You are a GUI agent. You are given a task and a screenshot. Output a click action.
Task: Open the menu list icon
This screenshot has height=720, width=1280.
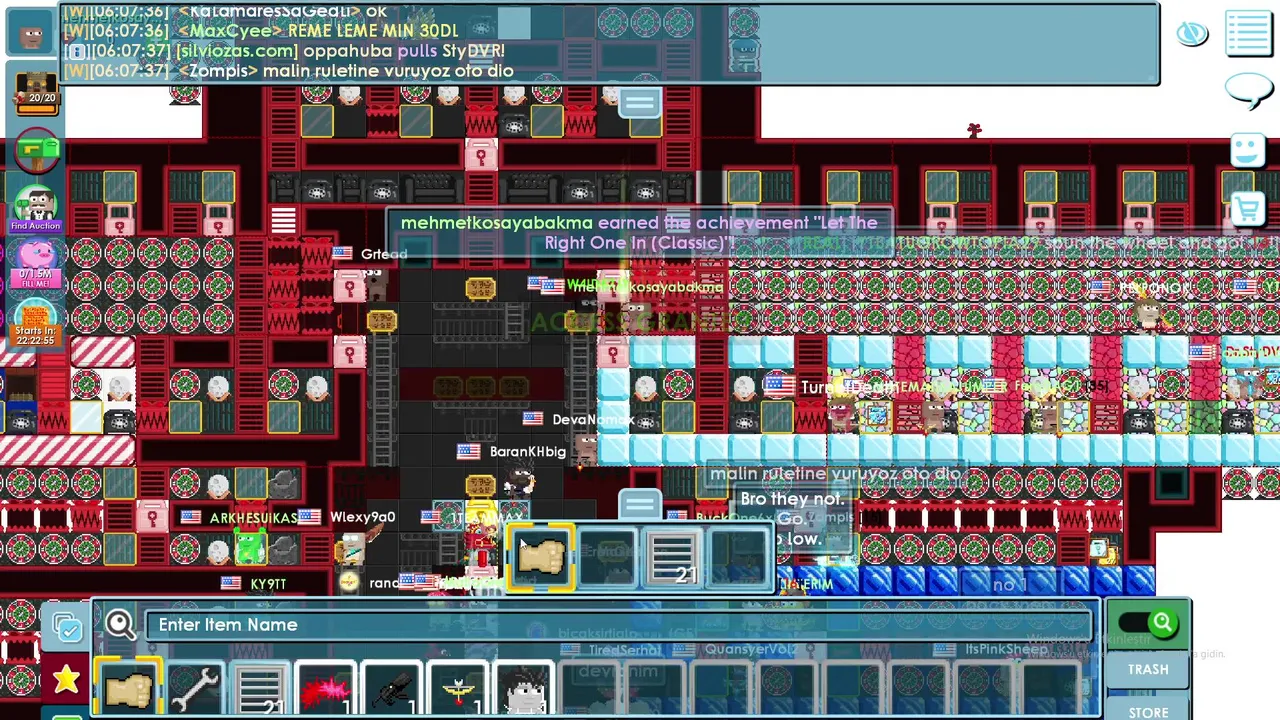click(x=1248, y=32)
